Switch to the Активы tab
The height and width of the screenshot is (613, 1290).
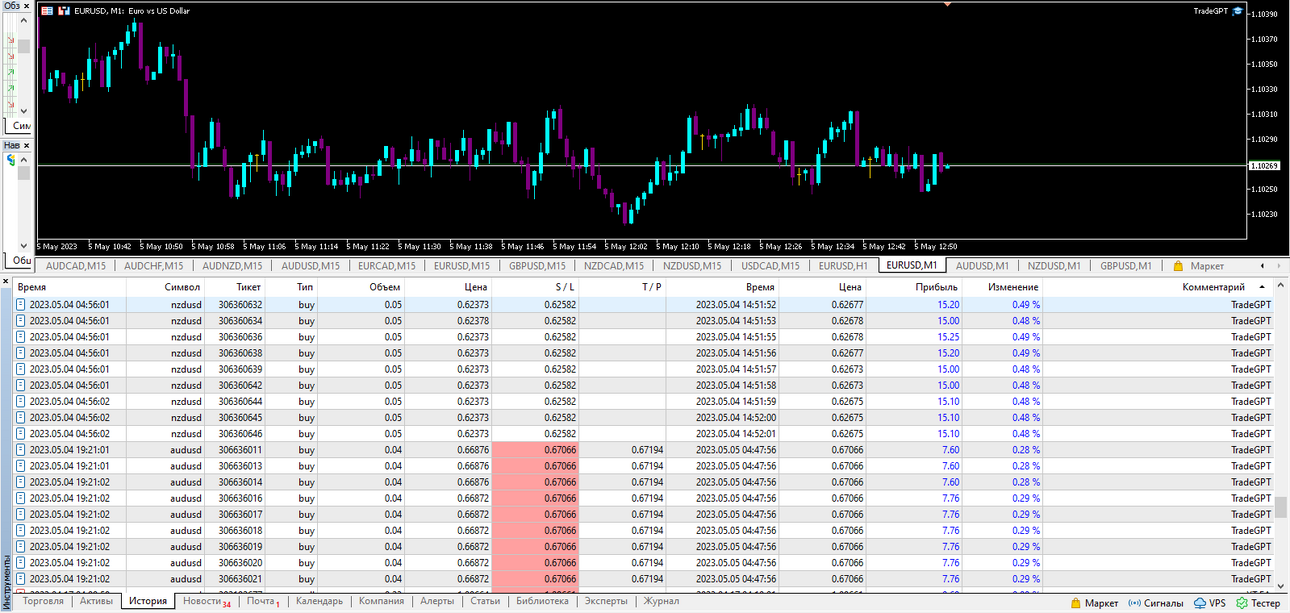pyautogui.click(x=96, y=602)
